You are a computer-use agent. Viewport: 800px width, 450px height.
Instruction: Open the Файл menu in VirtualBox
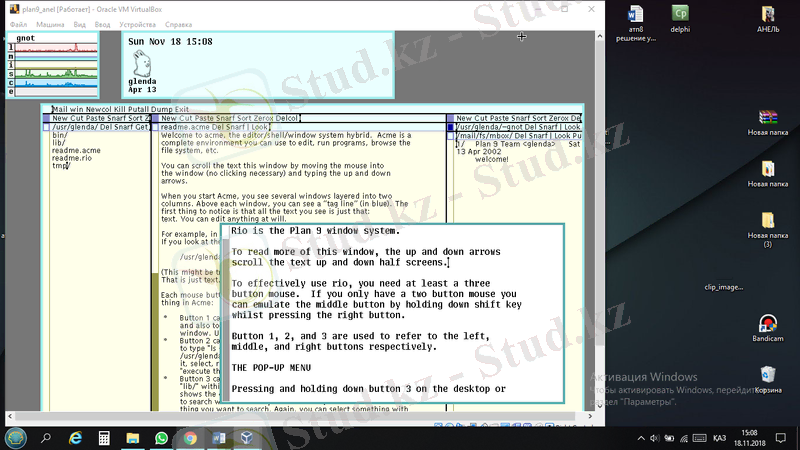coord(18,24)
